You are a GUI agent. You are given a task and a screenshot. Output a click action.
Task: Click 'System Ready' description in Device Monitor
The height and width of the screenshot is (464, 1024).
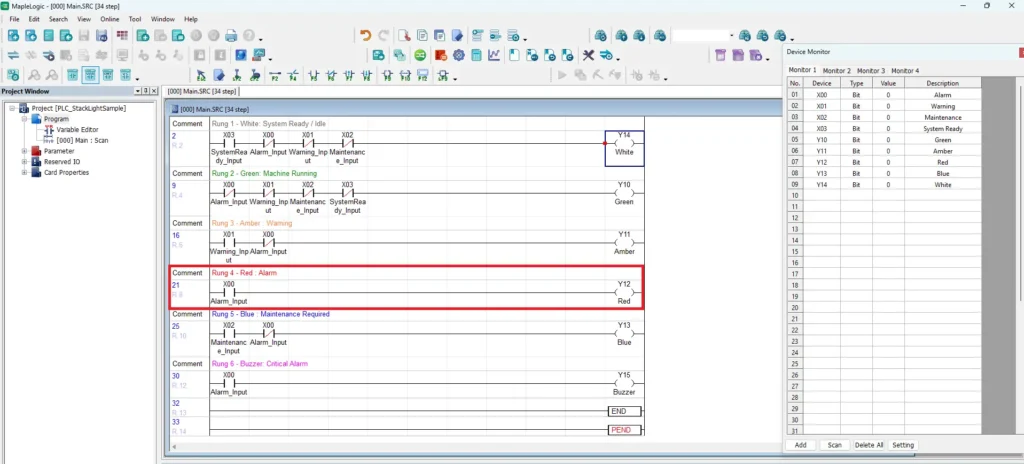pyautogui.click(x=943, y=129)
